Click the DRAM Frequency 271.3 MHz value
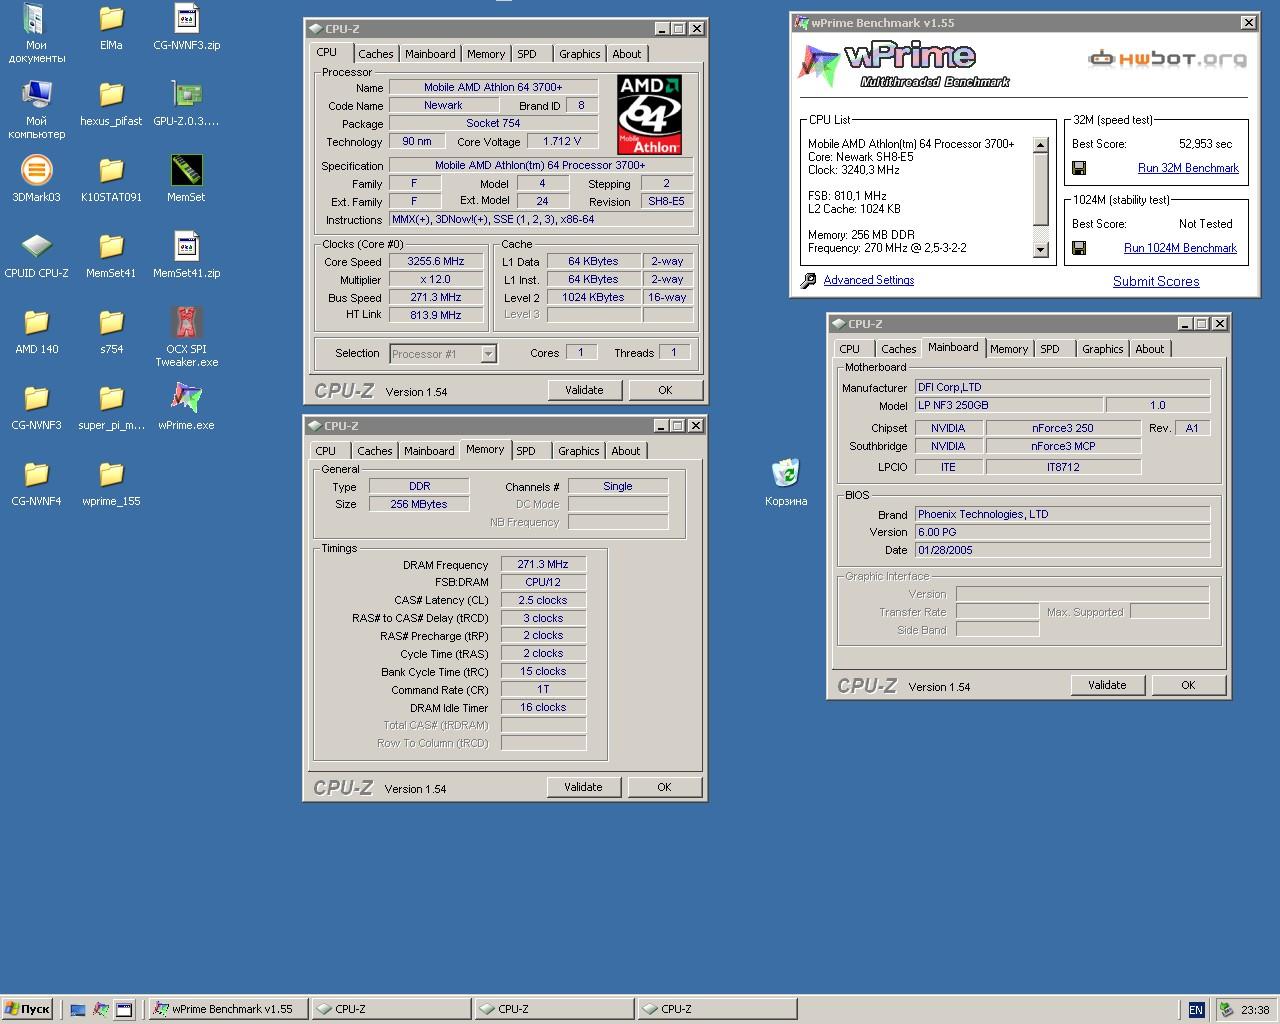 click(x=543, y=564)
